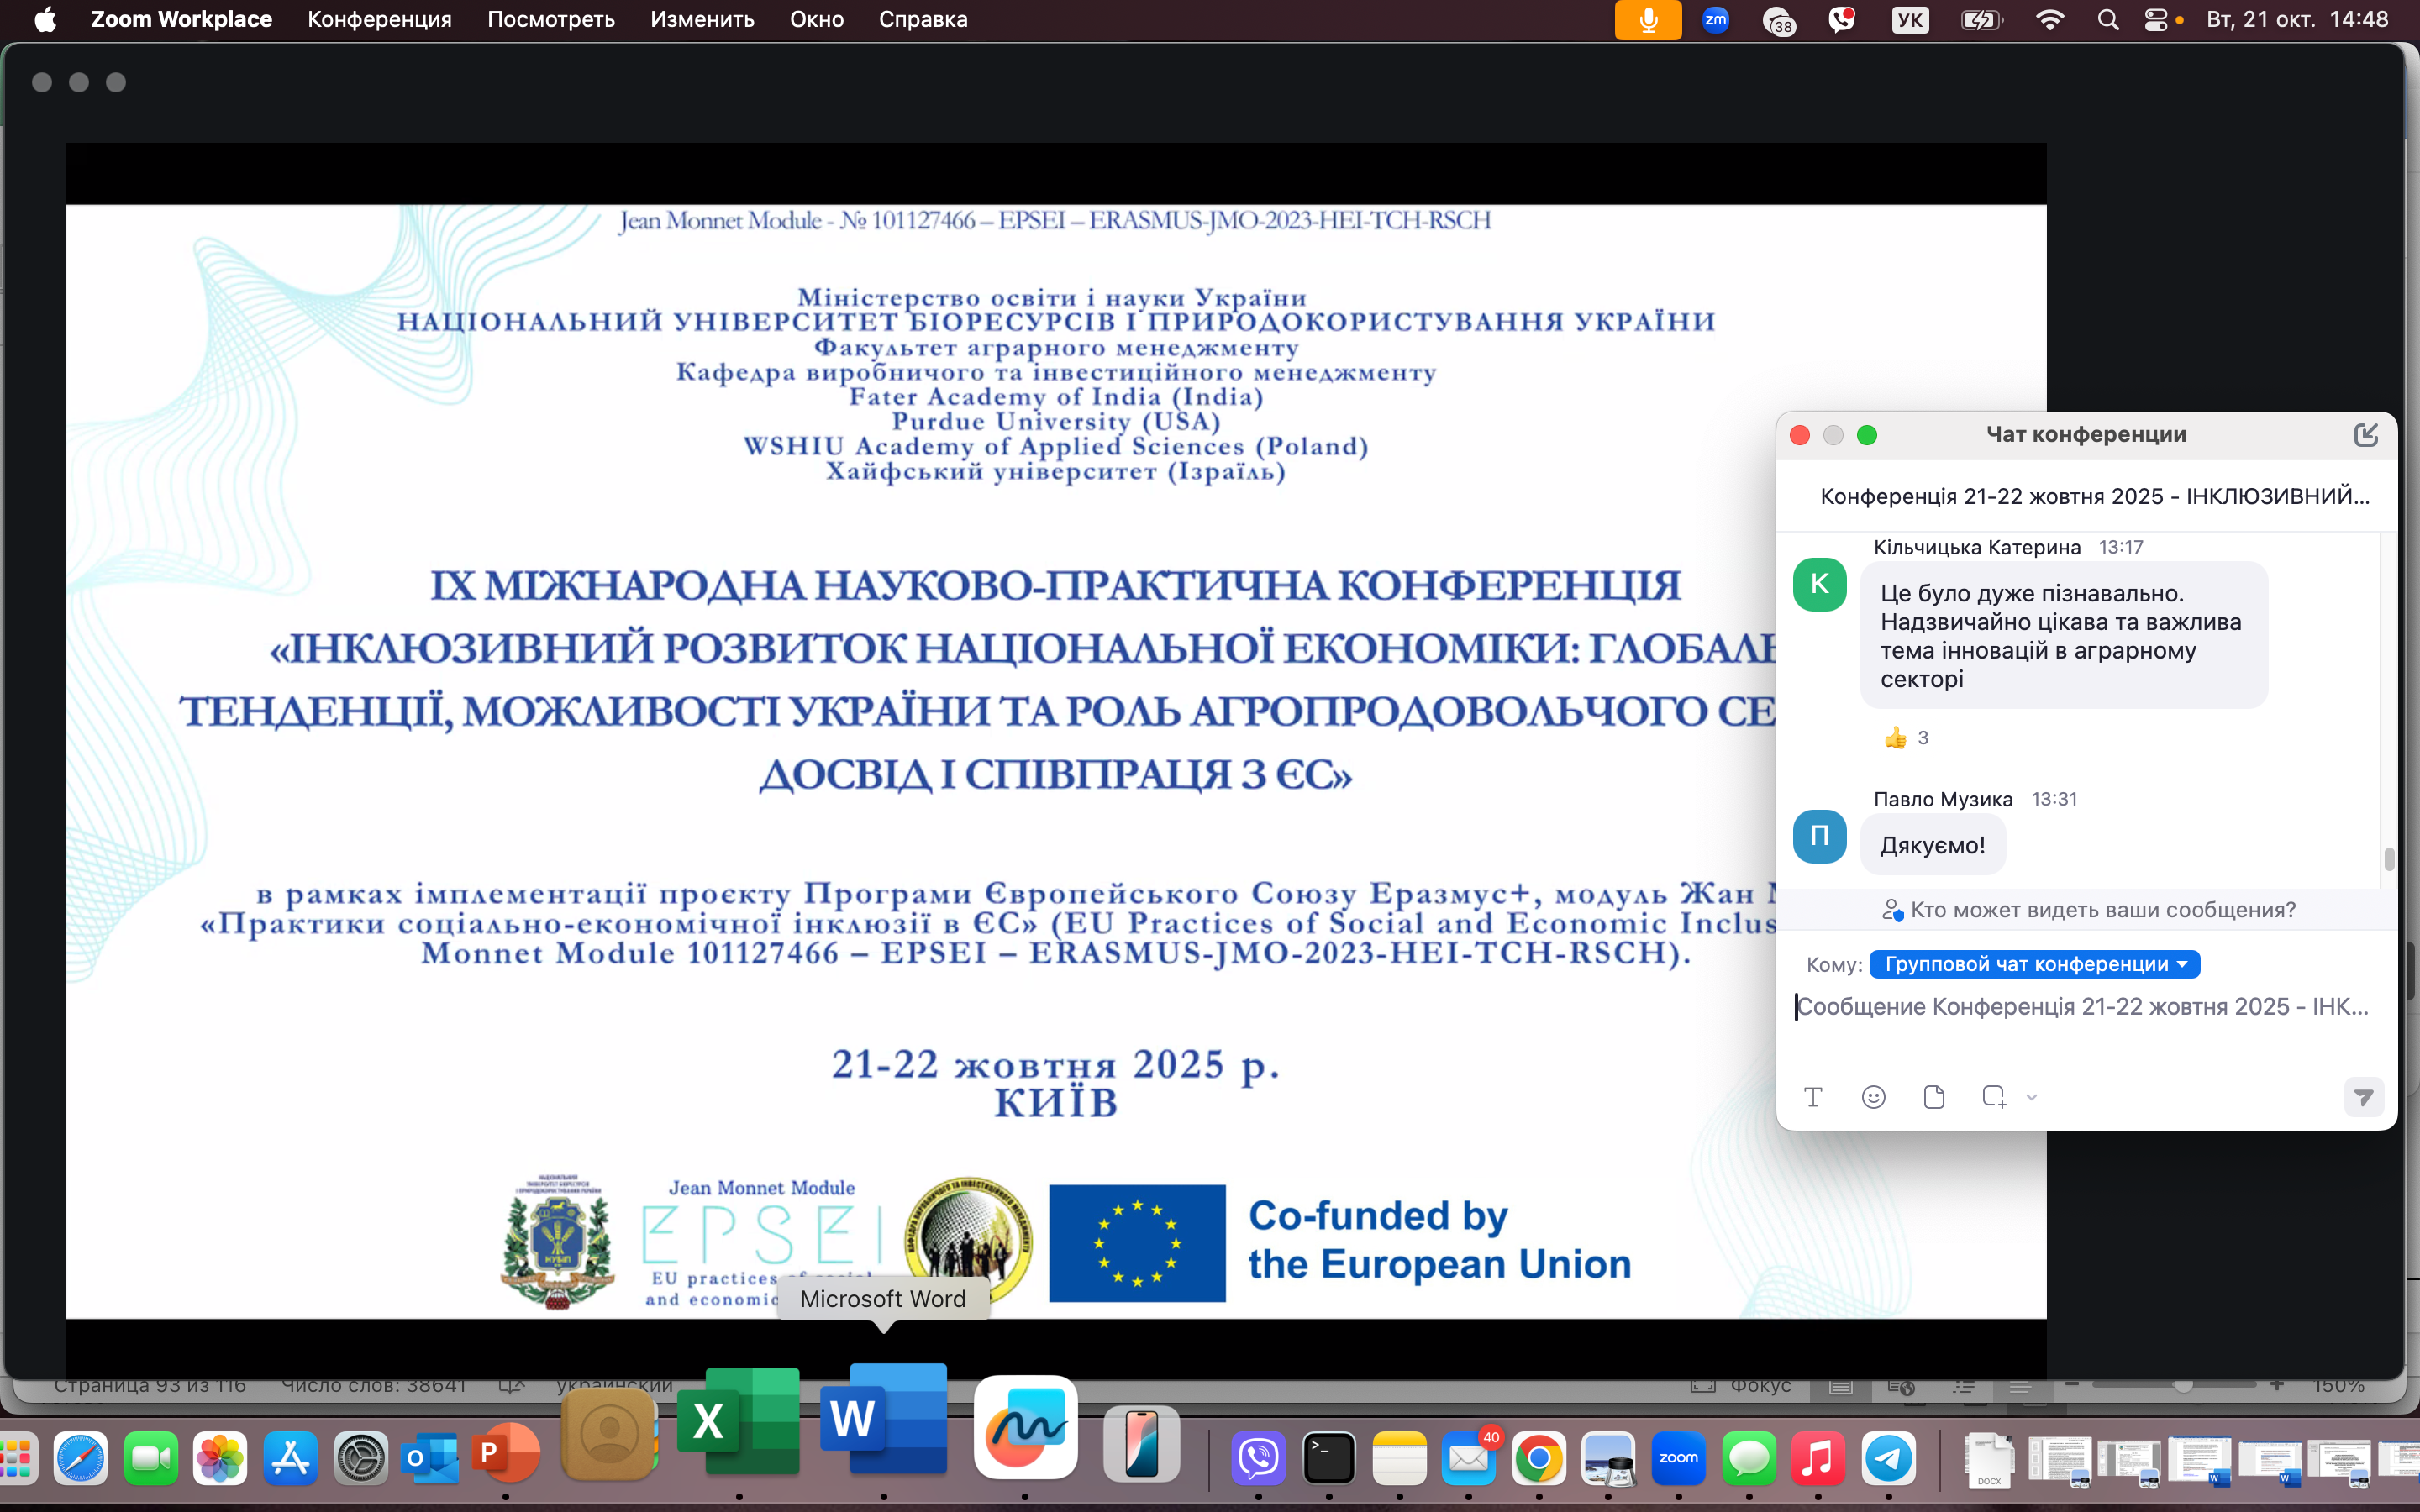Screen dimensions: 2420x1512
Task: Attach a file to chat message
Action: (1934, 1097)
